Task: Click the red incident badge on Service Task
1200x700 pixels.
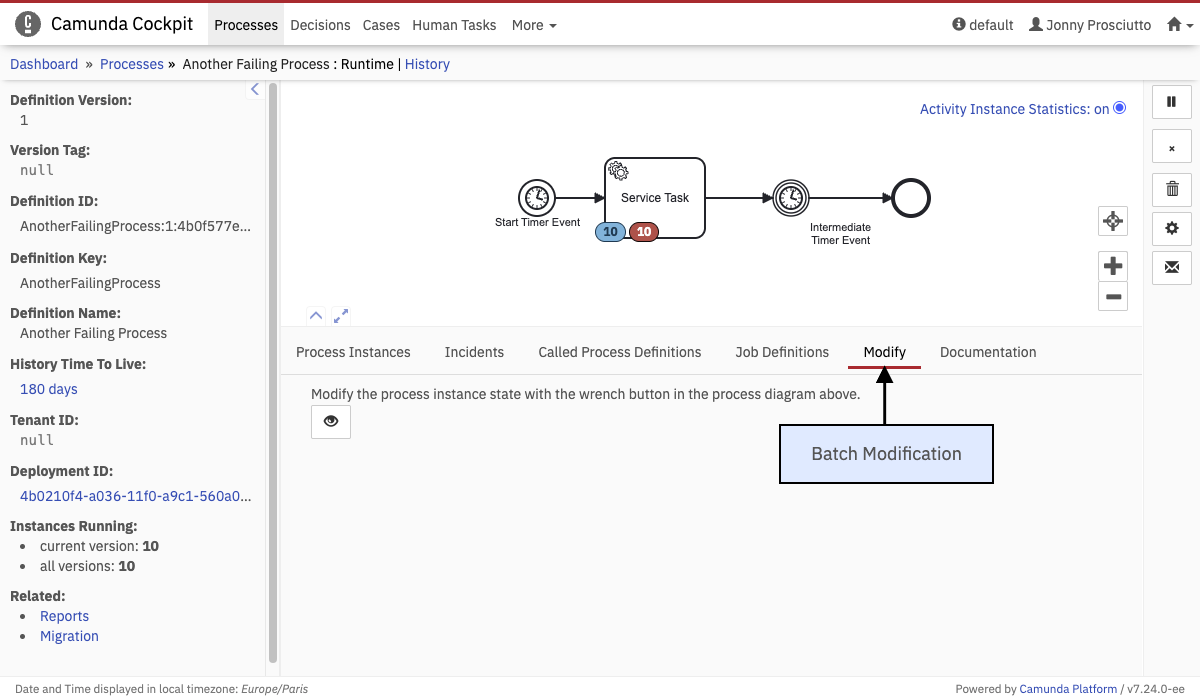Action: pos(644,232)
